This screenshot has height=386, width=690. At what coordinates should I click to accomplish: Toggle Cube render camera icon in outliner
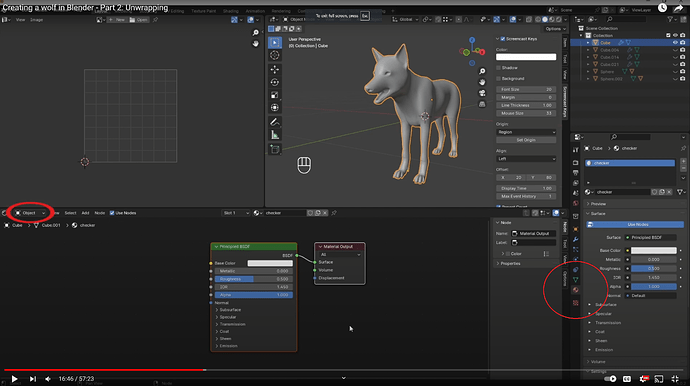click(x=683, y=43)
